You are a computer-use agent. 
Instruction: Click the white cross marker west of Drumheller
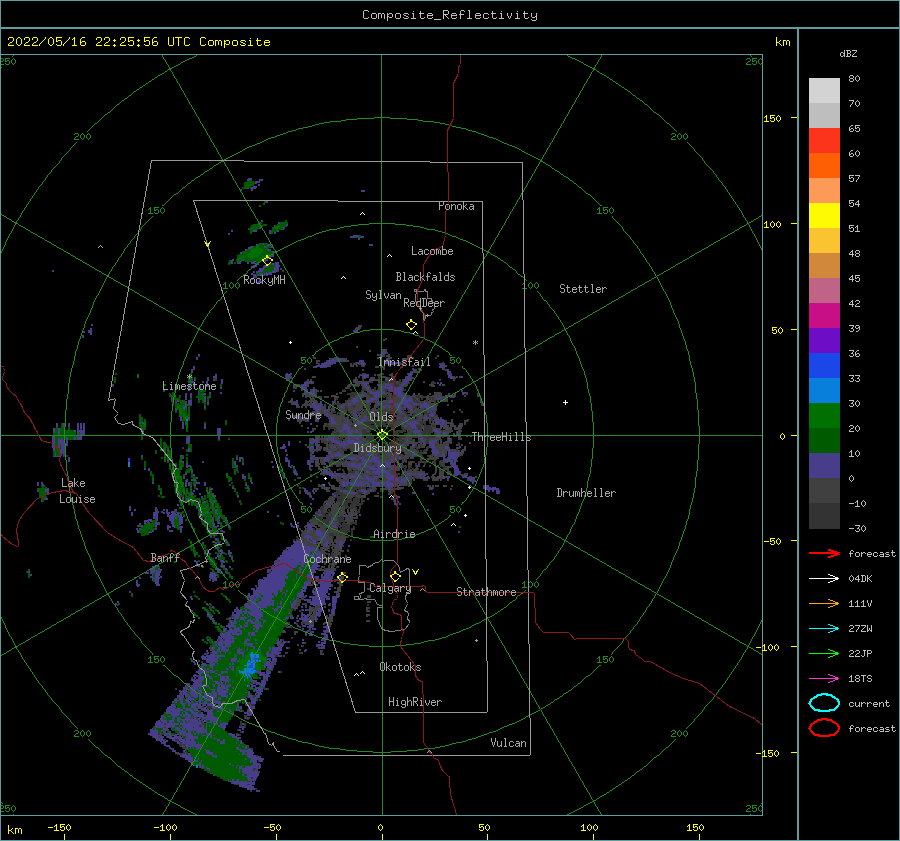tap(565, 402)
